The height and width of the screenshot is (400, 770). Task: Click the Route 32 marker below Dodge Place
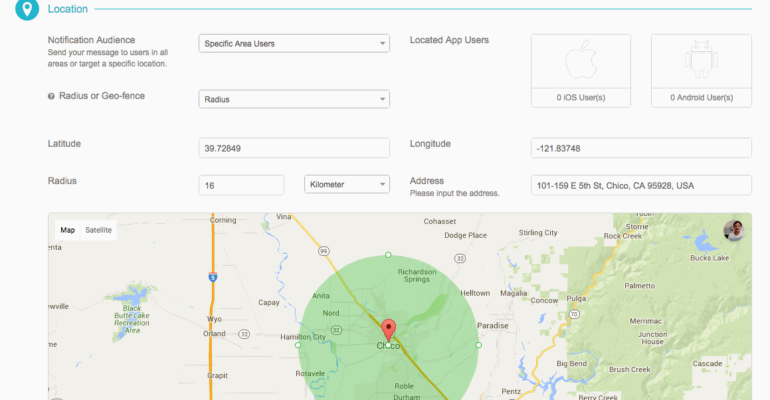pos(460,258)
